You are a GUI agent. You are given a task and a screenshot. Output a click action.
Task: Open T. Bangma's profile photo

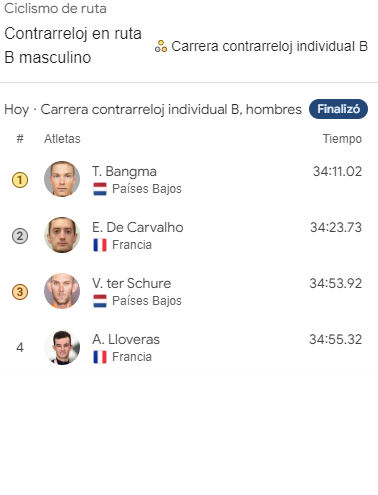(x=62, y=179)
